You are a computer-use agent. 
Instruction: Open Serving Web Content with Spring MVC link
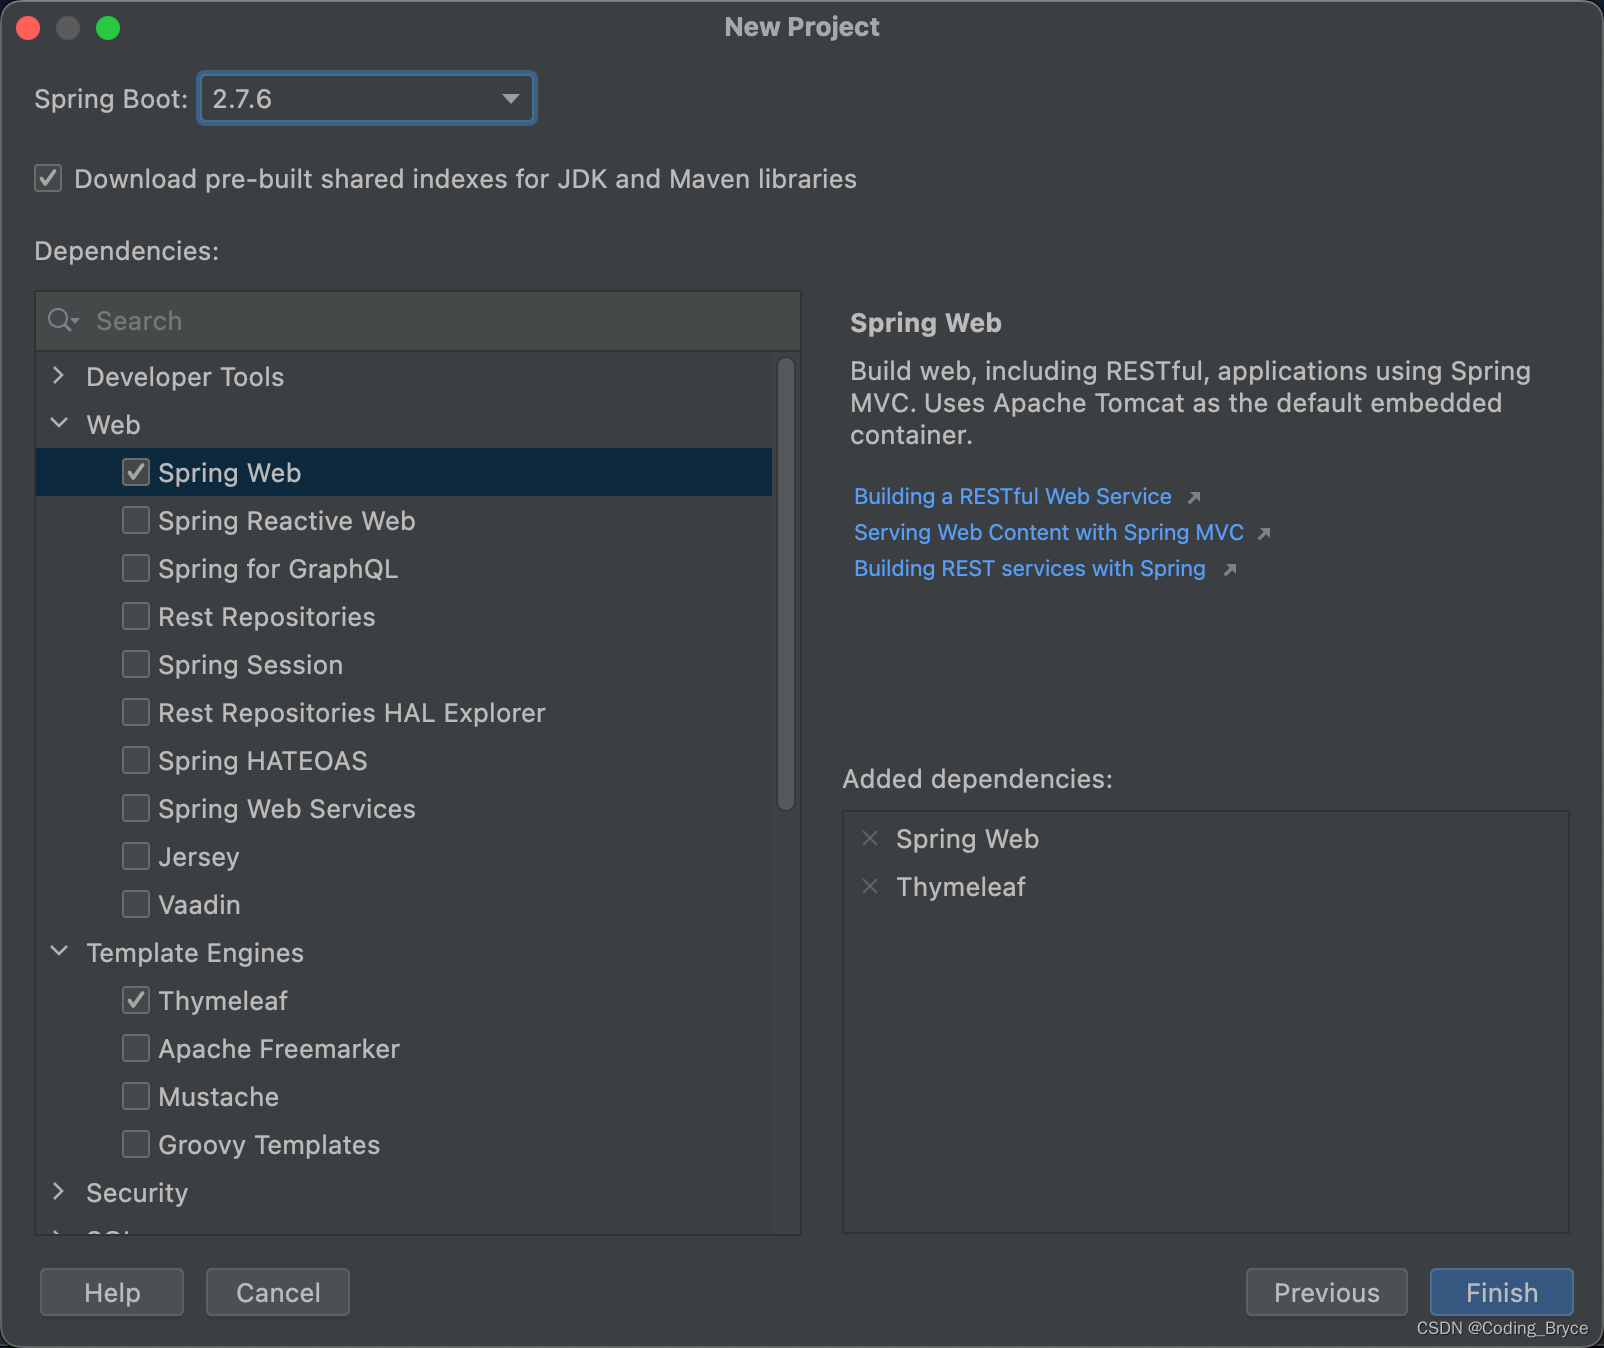pos(1049,533)
